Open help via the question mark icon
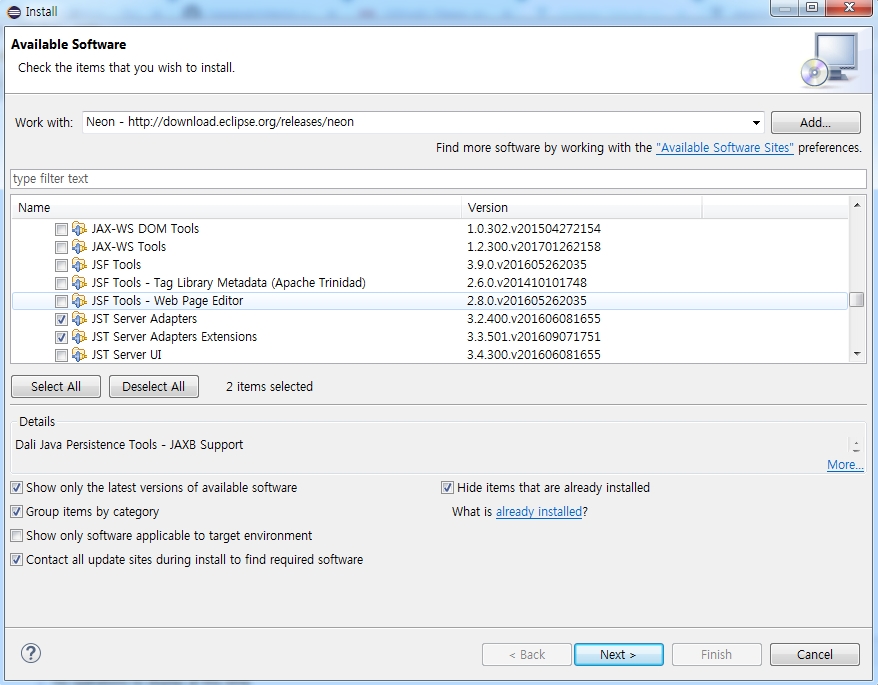 [31, 653]
